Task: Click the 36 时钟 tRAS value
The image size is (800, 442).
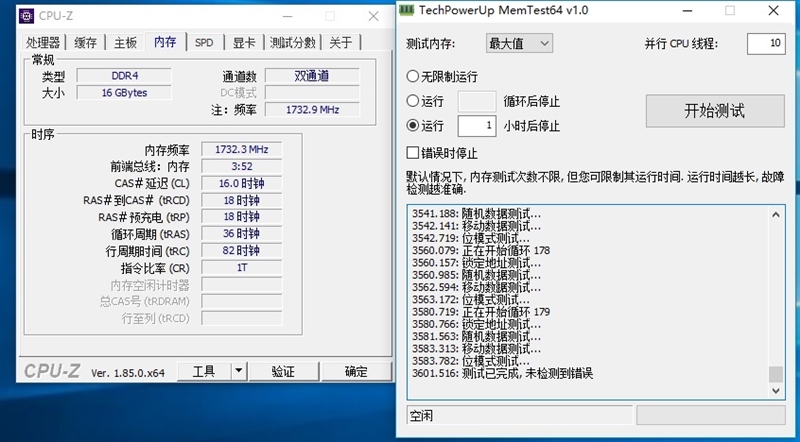Action: (x=241, y=233)
